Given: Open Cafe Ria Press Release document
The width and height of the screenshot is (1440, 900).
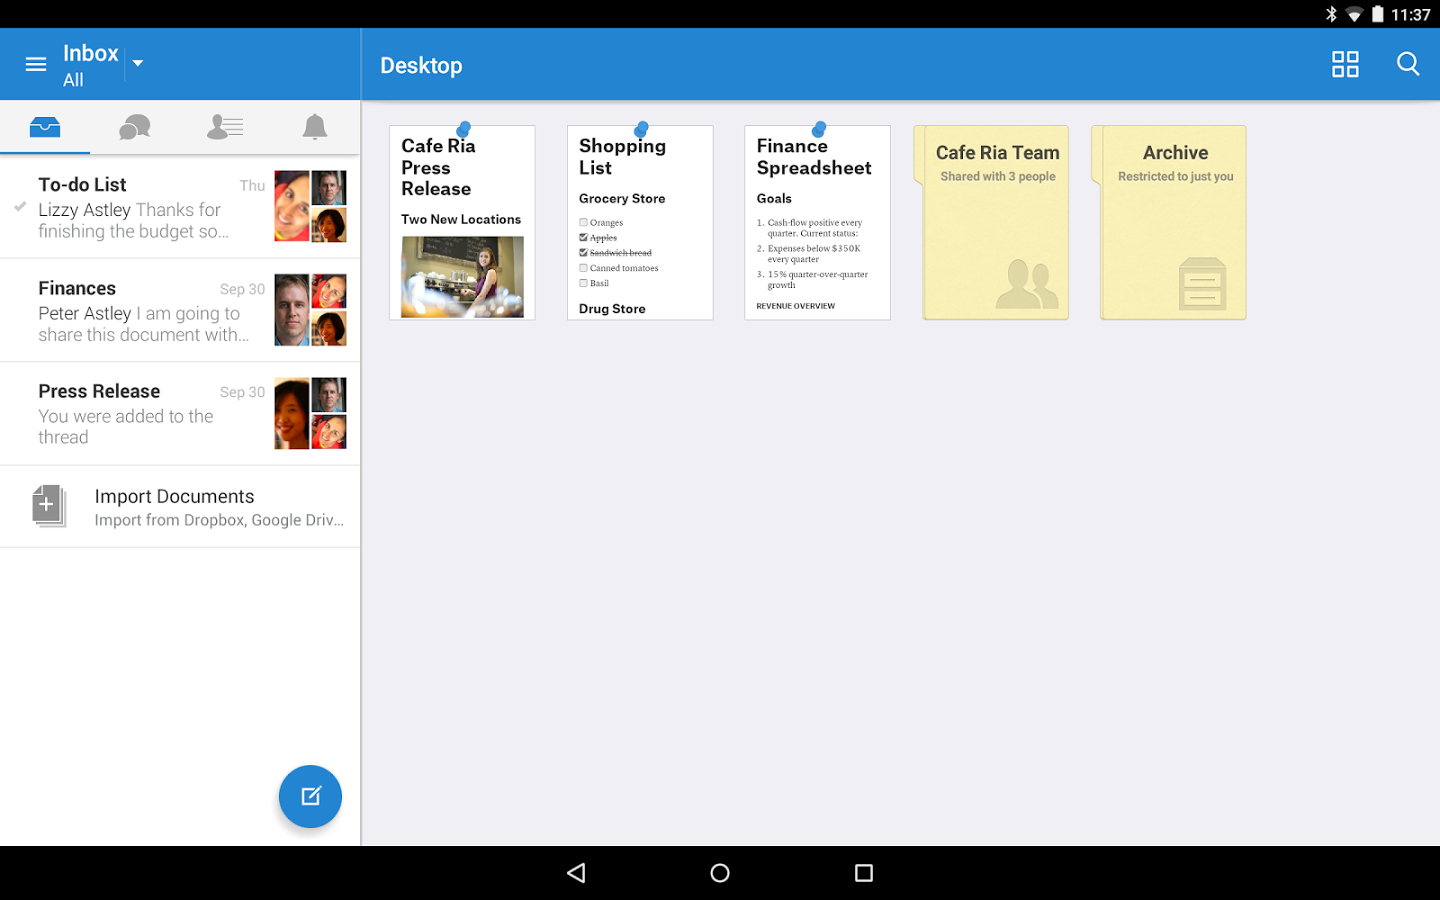Looking at the screenshot, I should tap(462, 222).
